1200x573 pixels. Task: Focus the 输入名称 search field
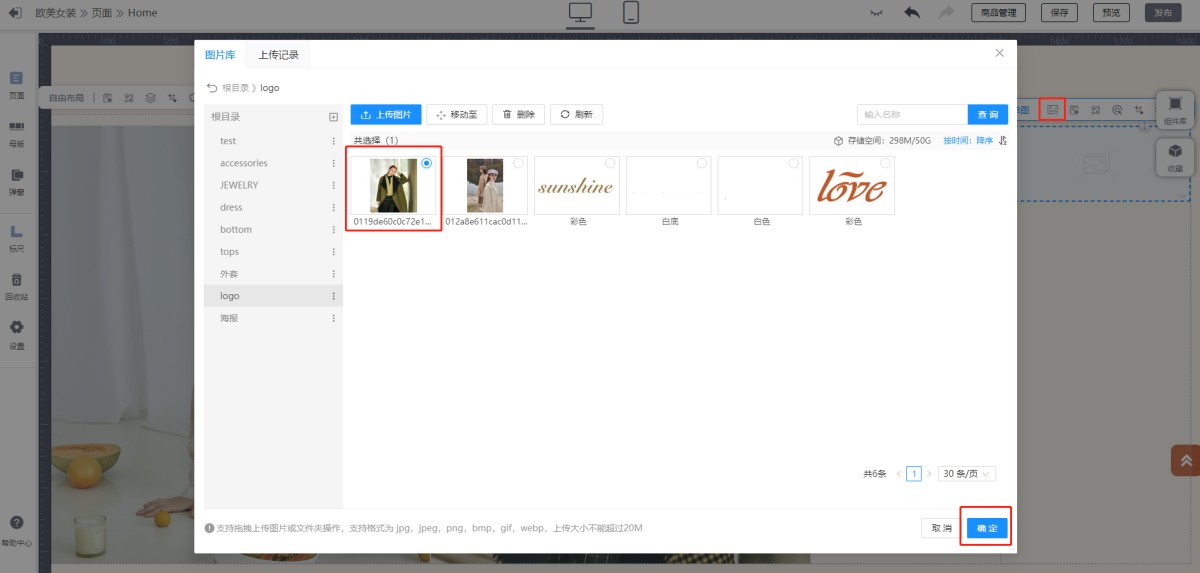point(912,115)
